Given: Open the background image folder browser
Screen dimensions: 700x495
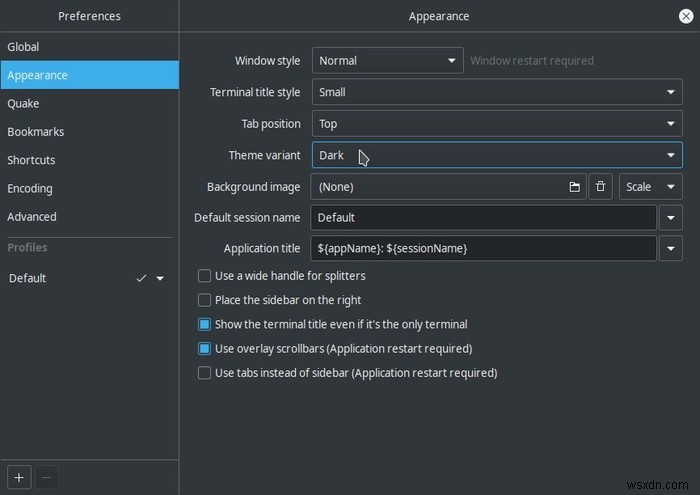Looking at the screenshot, I should [575, 187].
